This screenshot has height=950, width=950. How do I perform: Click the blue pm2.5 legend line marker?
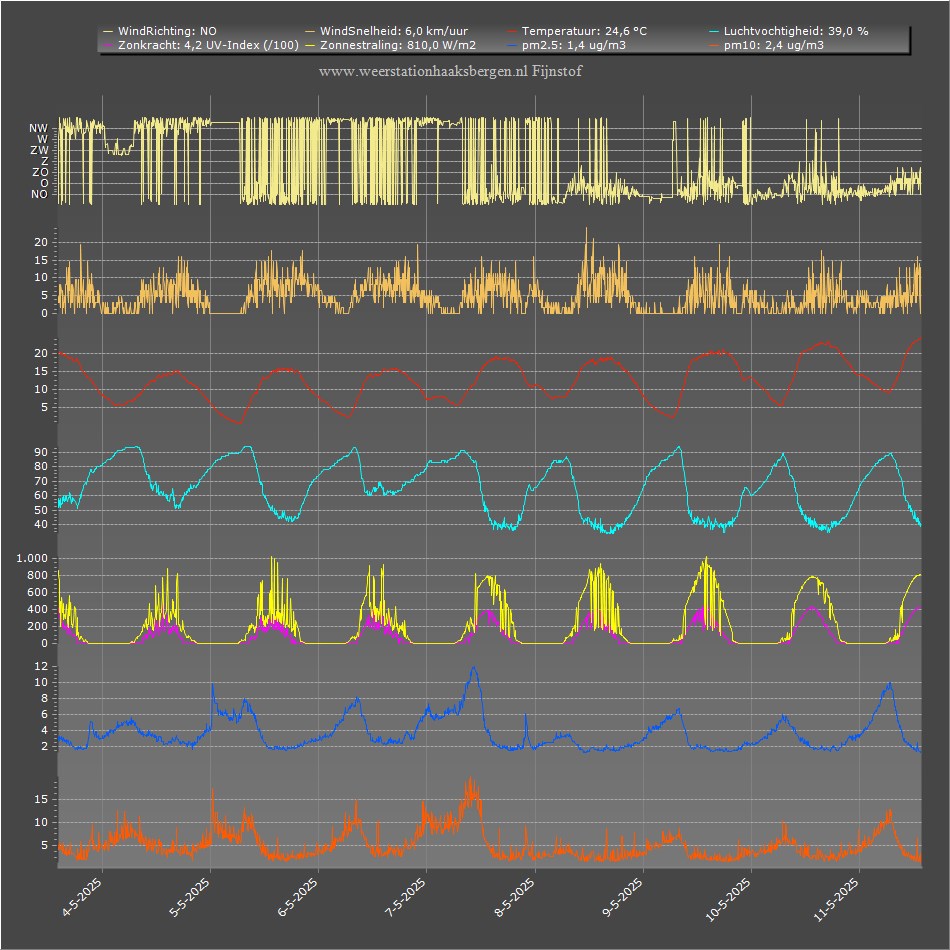click(513, 45)
